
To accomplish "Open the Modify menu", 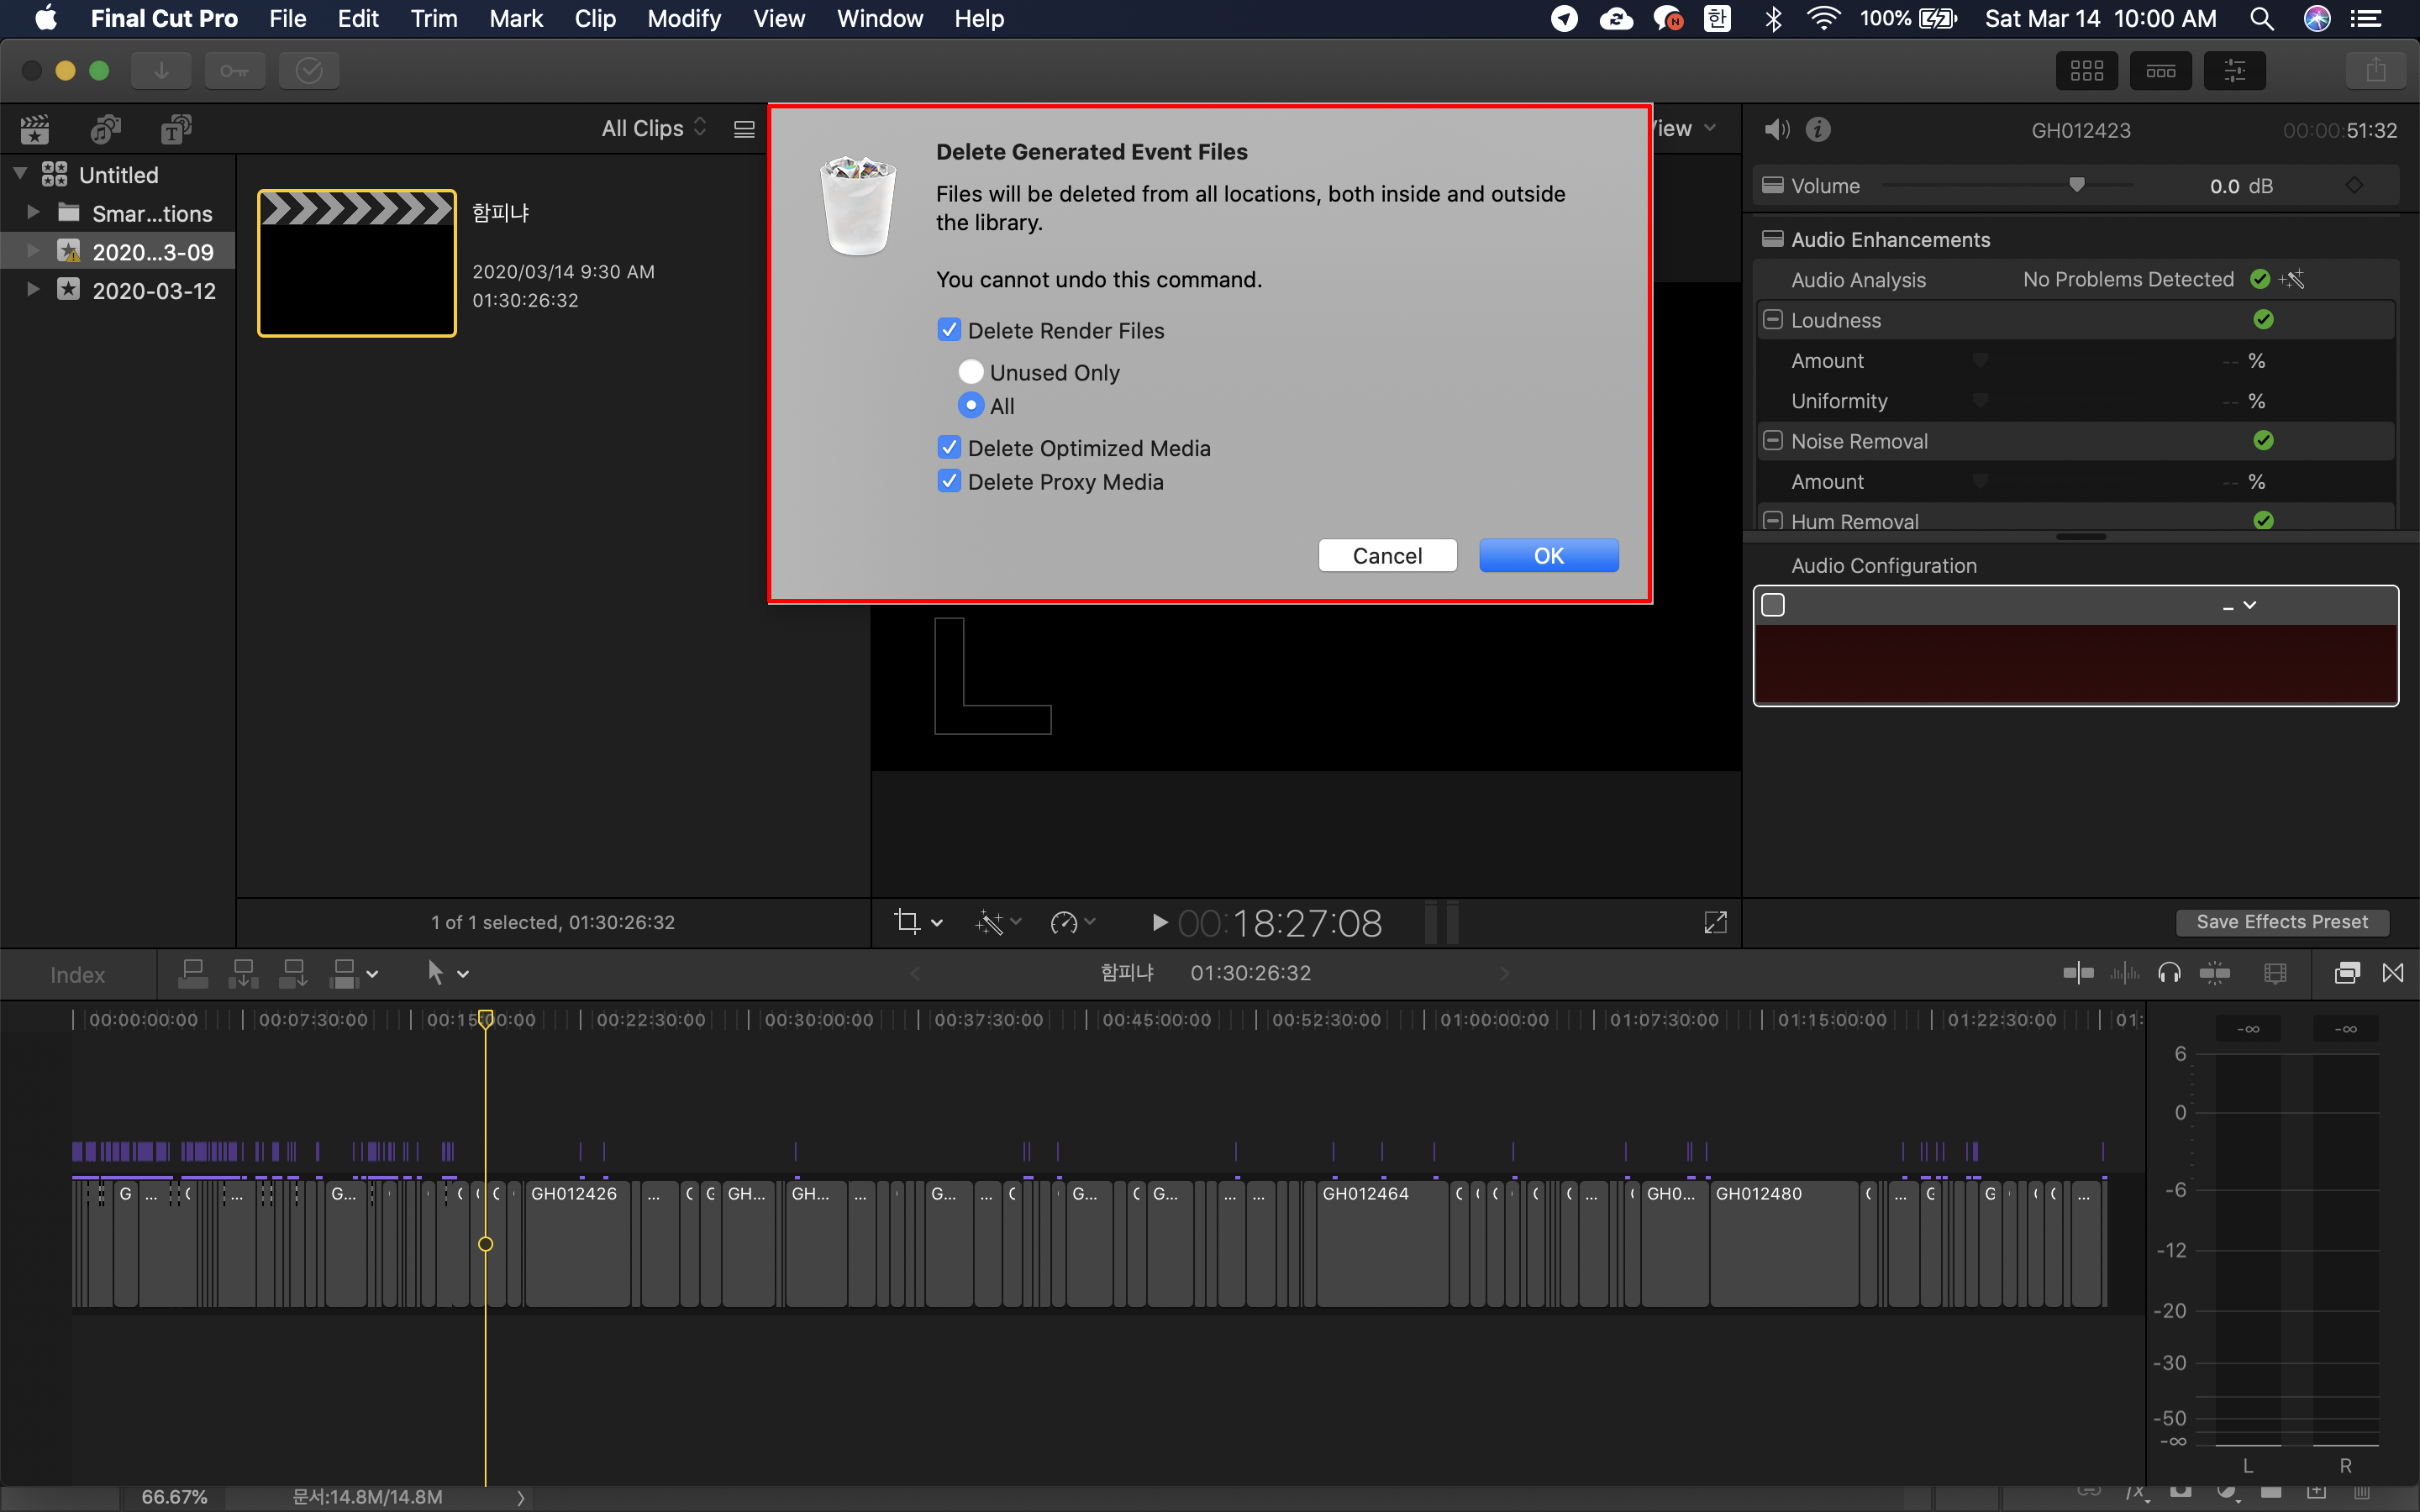I will 683,18.
